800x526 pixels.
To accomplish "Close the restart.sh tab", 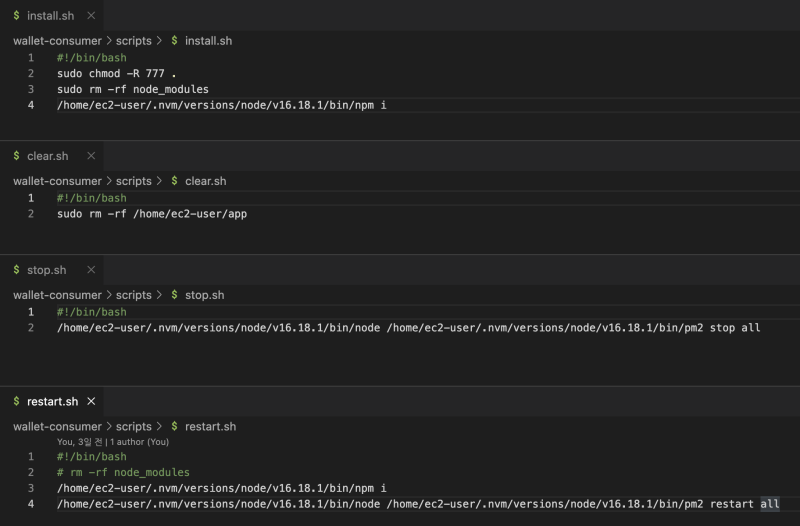I will point(91,401).
